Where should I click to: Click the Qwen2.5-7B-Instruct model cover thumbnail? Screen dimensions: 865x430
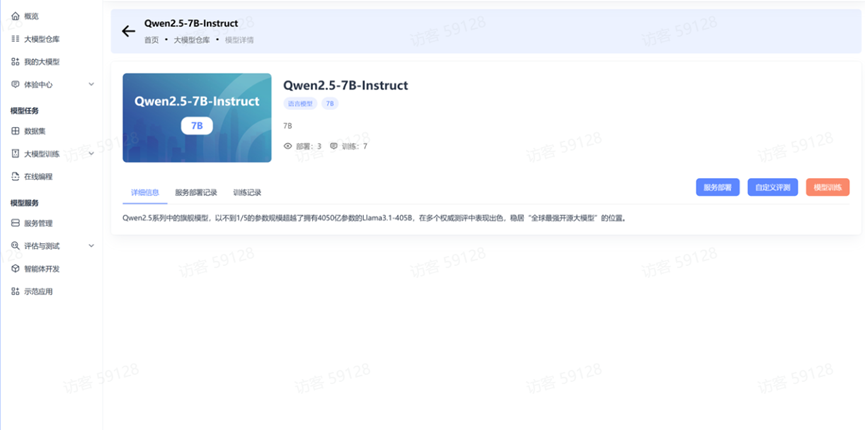point(197,118)
